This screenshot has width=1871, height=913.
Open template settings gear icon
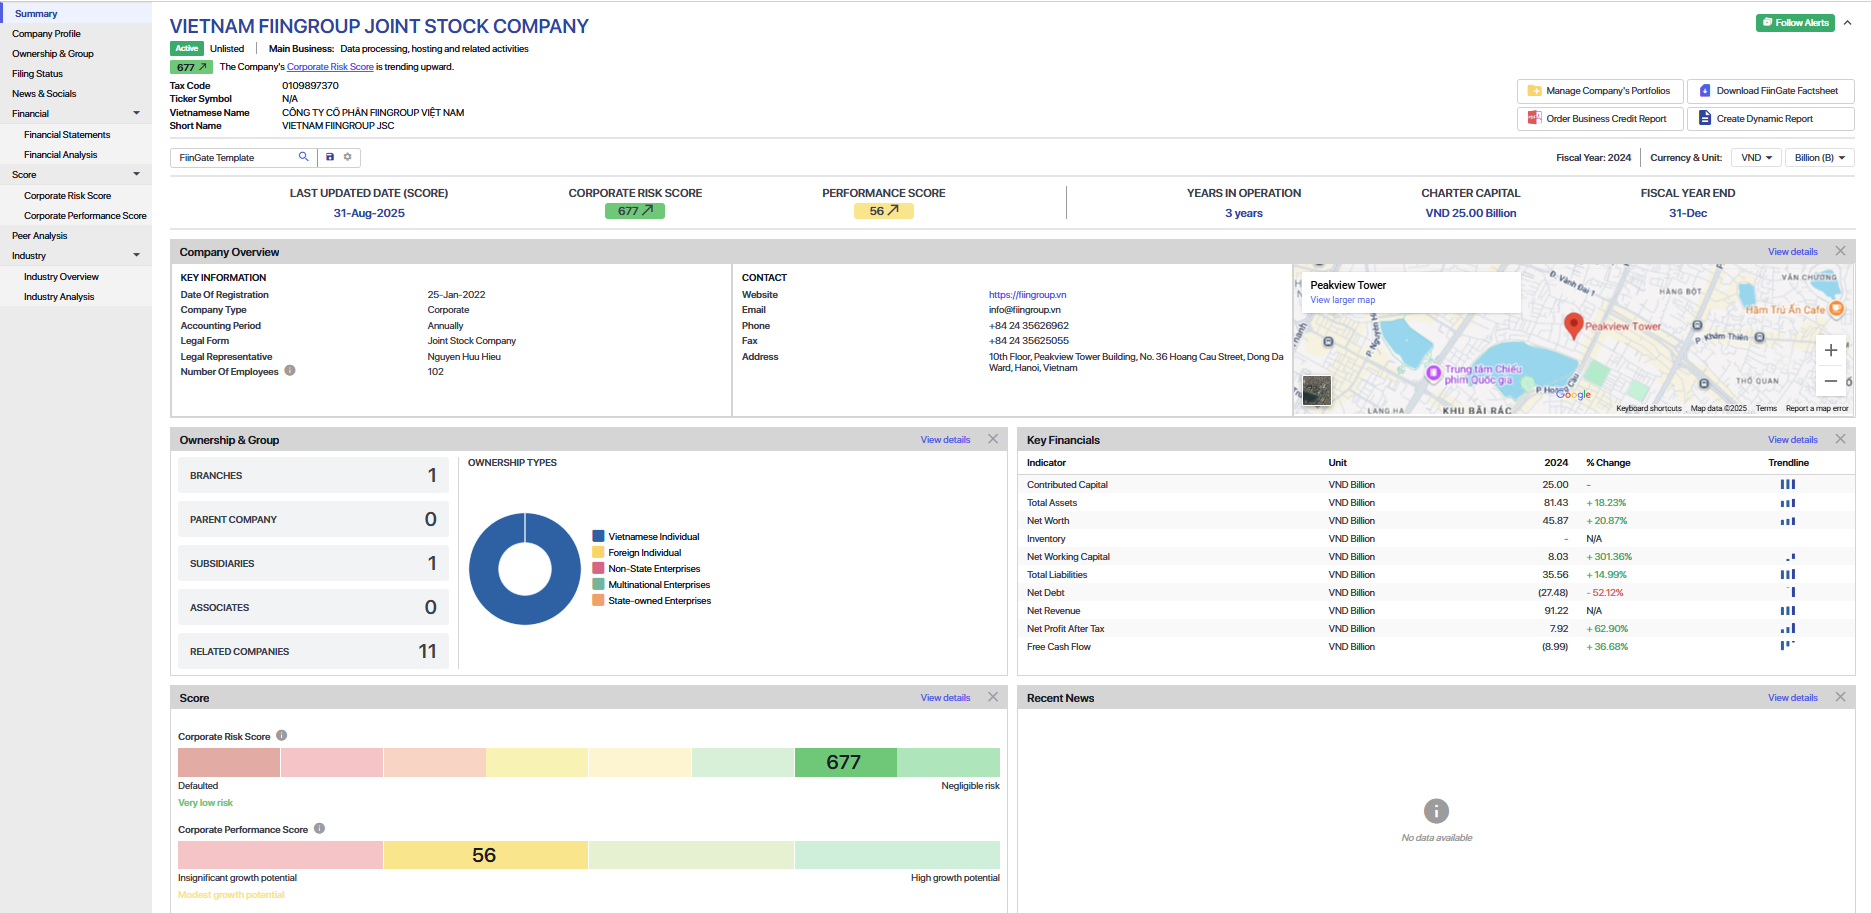(x=348, y=157)
